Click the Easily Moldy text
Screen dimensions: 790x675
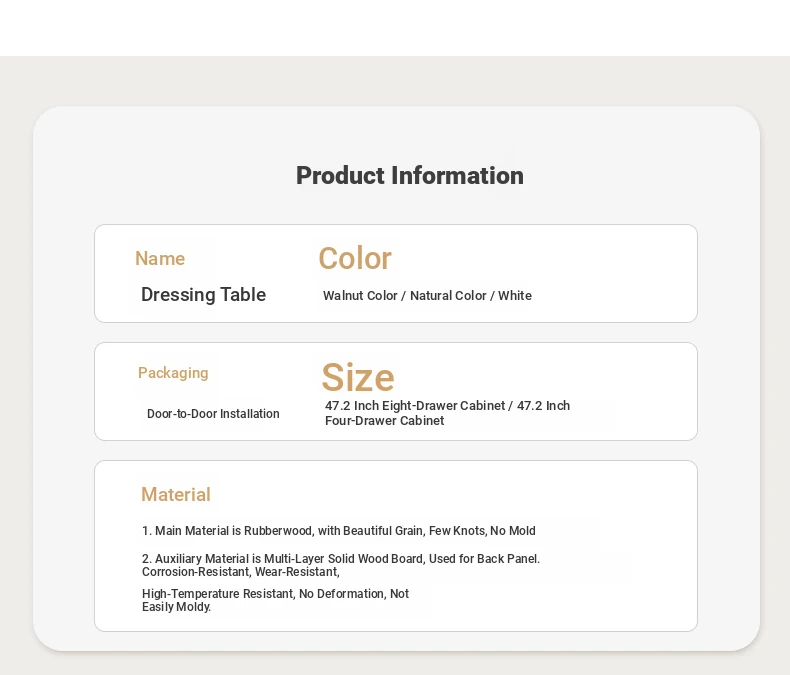click(x=176, y=606)
